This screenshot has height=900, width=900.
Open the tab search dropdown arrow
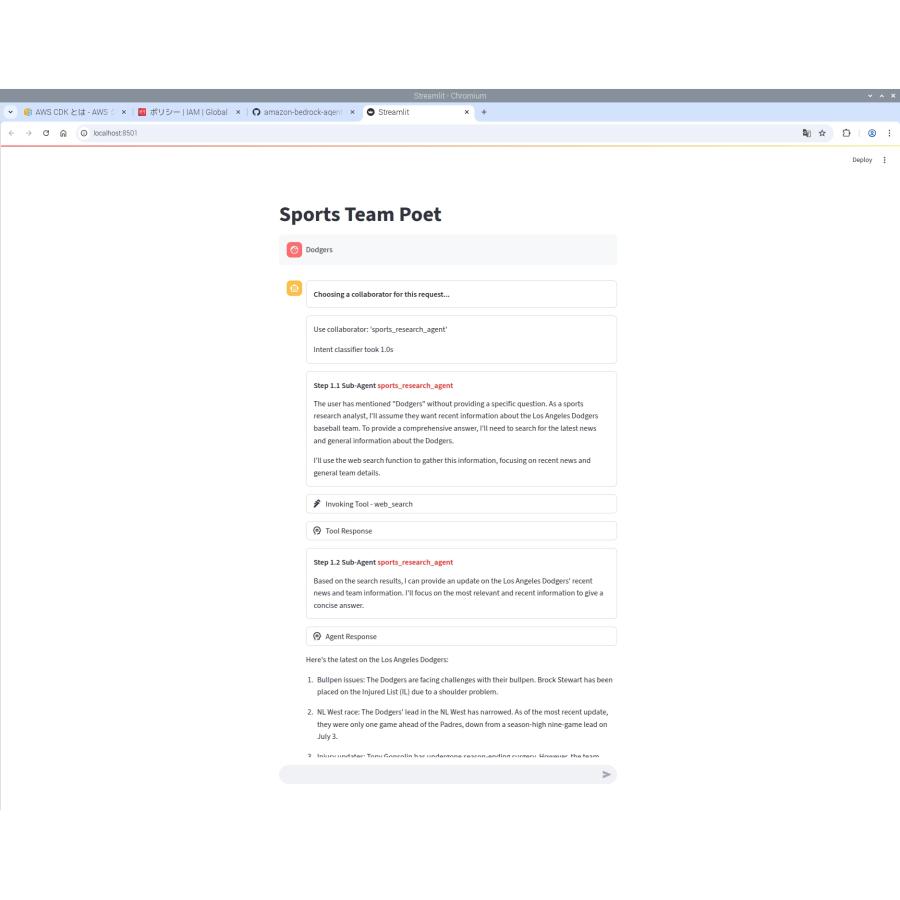[10, 112]
